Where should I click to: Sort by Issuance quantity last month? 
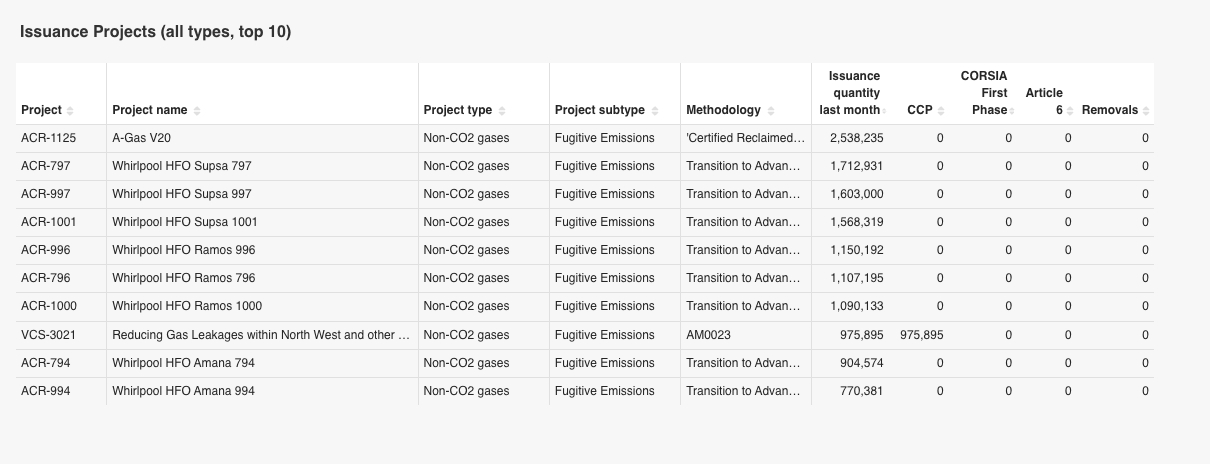click(x=886, y=110)
